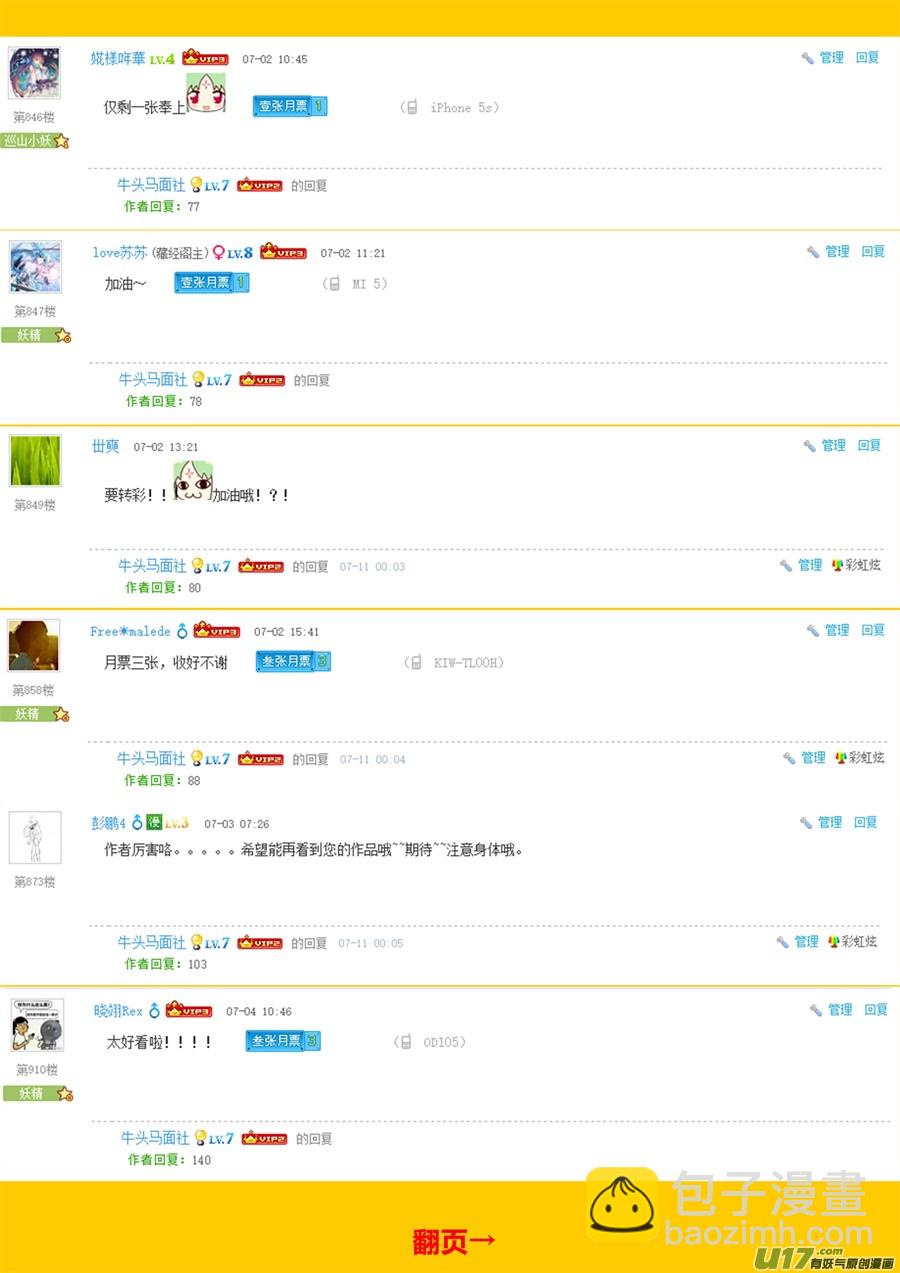The width and height of the screenshot is (900, 1273).
Task: Open 管理 for floor 858 comment
Action: pos(829,630)
